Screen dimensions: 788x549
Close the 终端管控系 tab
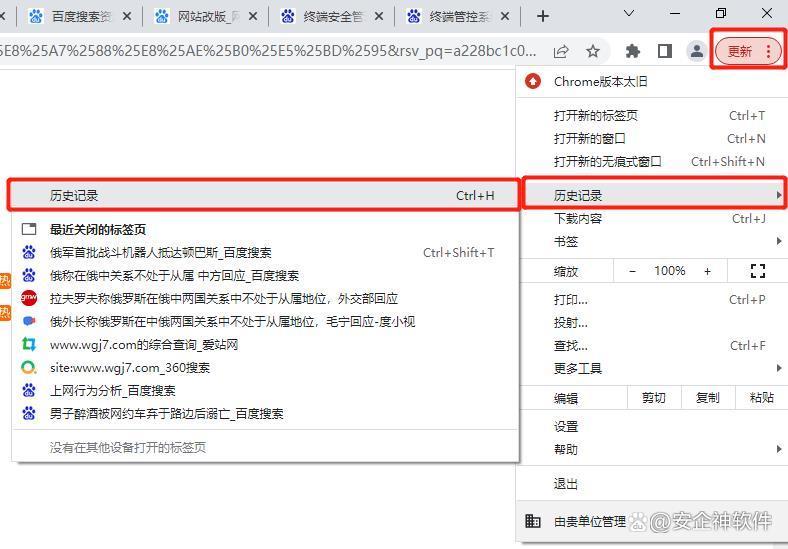pos(505,17)
